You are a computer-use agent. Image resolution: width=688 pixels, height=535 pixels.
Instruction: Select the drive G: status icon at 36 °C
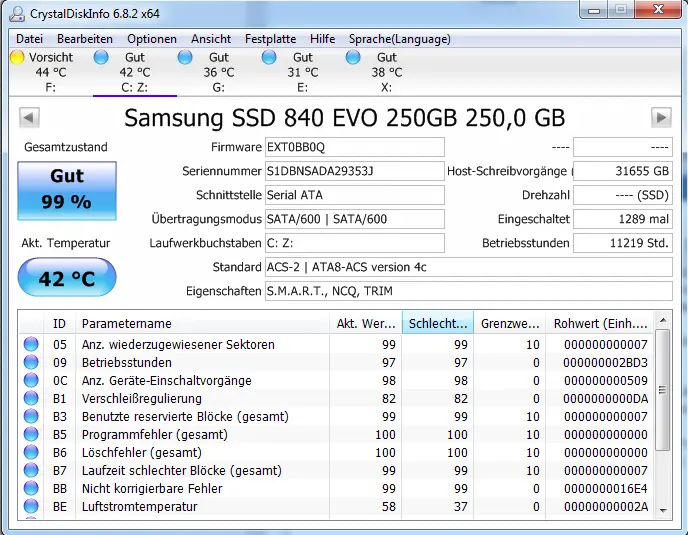[185, 58]
